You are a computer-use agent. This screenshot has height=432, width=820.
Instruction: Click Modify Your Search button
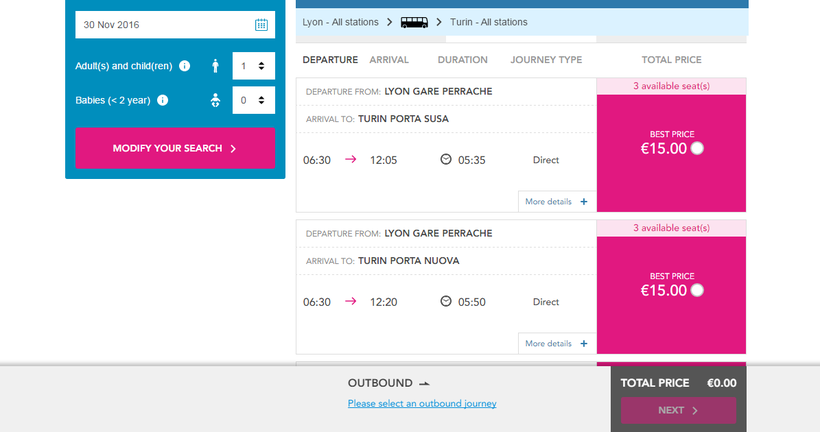(x=175, y=149)
